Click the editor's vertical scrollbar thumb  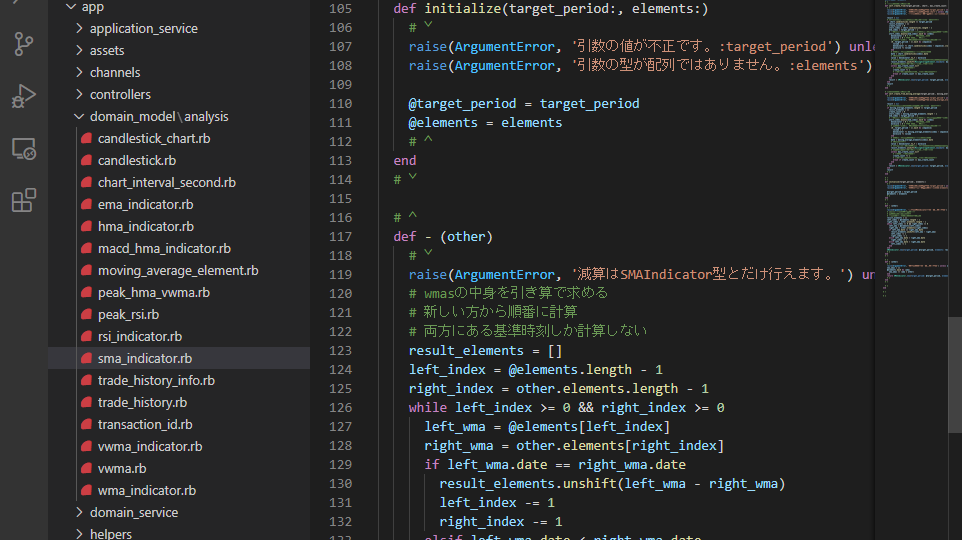click(x=955, y=374)
